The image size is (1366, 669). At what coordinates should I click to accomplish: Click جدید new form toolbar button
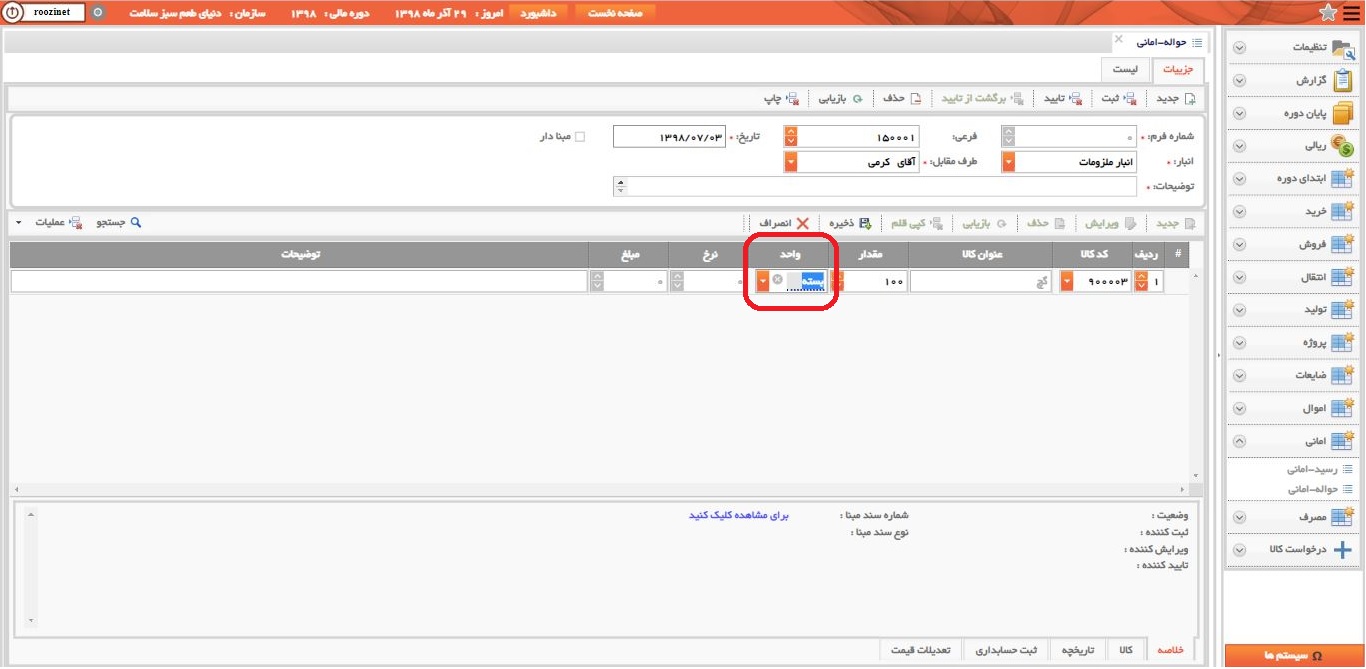pos(1176,98)
